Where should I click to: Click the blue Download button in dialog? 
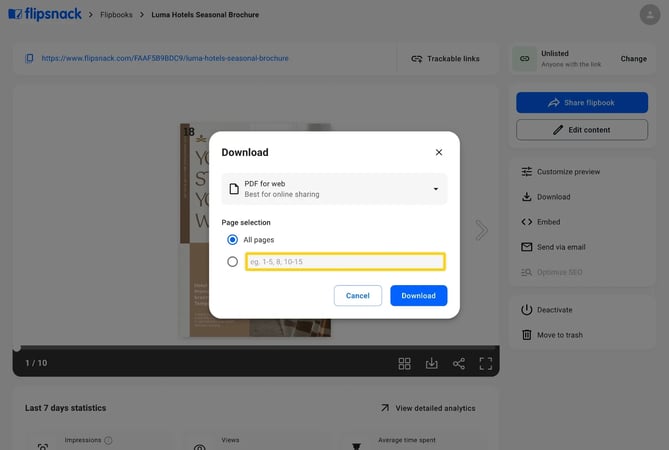tap(419, 296)
